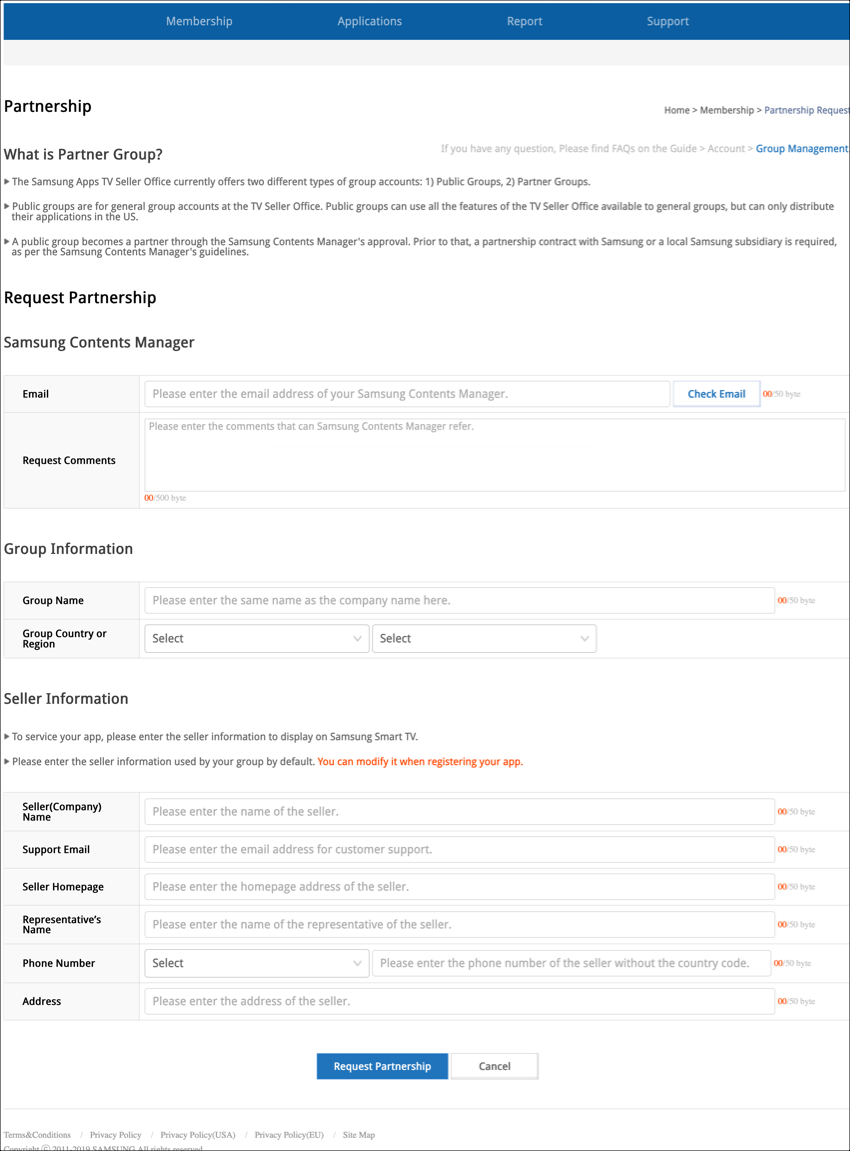Focus the Support Email input field
This screenshot has height=1151, width=850.
(459, 849)
